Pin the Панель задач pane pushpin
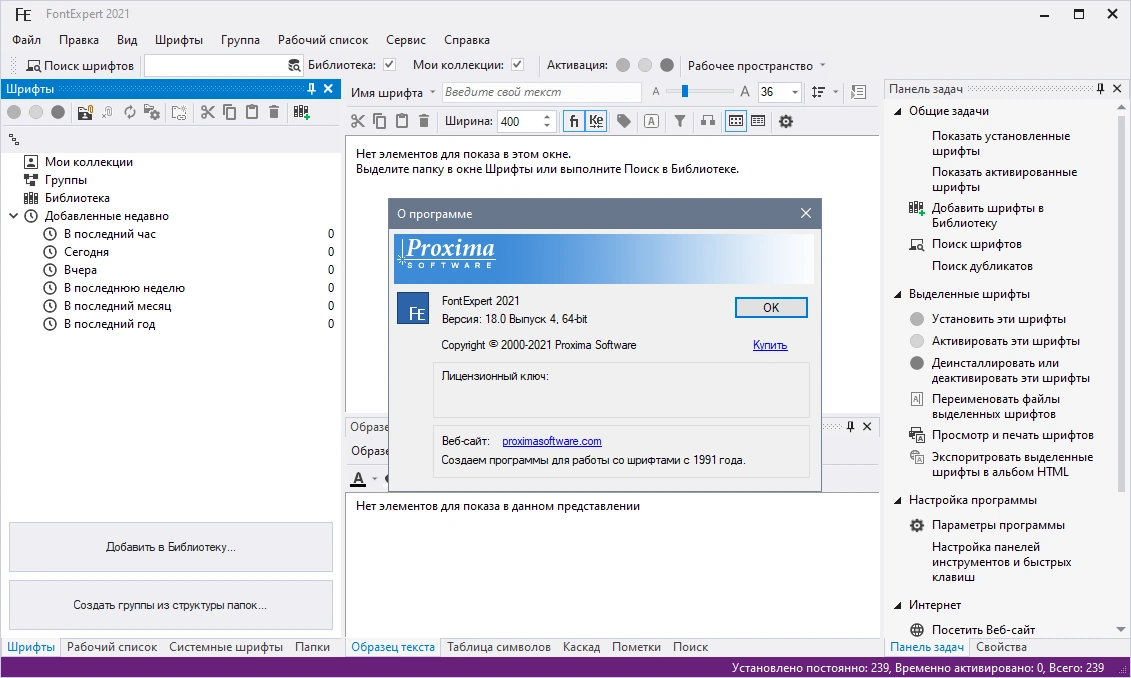The image size is (1131, 678). click(1100, 88)
